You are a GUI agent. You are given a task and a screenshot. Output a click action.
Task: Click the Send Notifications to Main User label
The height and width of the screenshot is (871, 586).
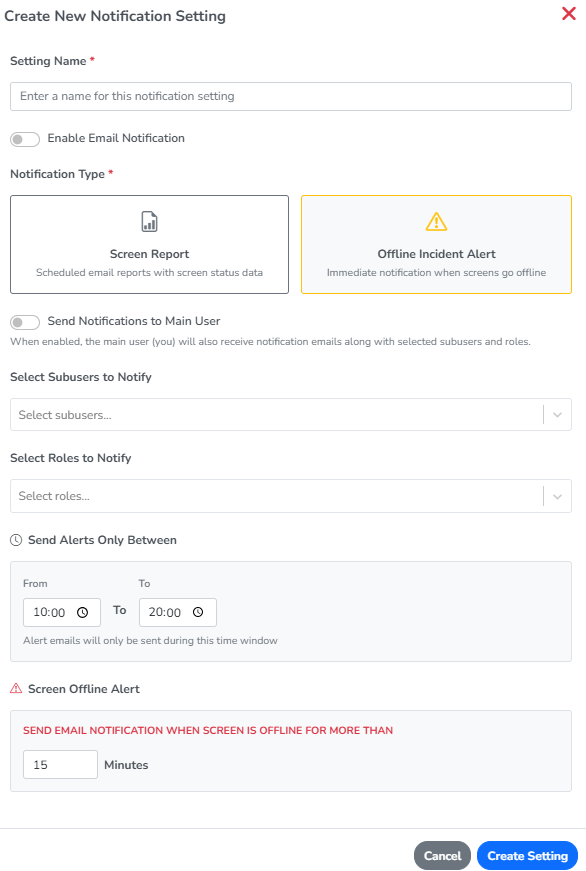[134, 321]
